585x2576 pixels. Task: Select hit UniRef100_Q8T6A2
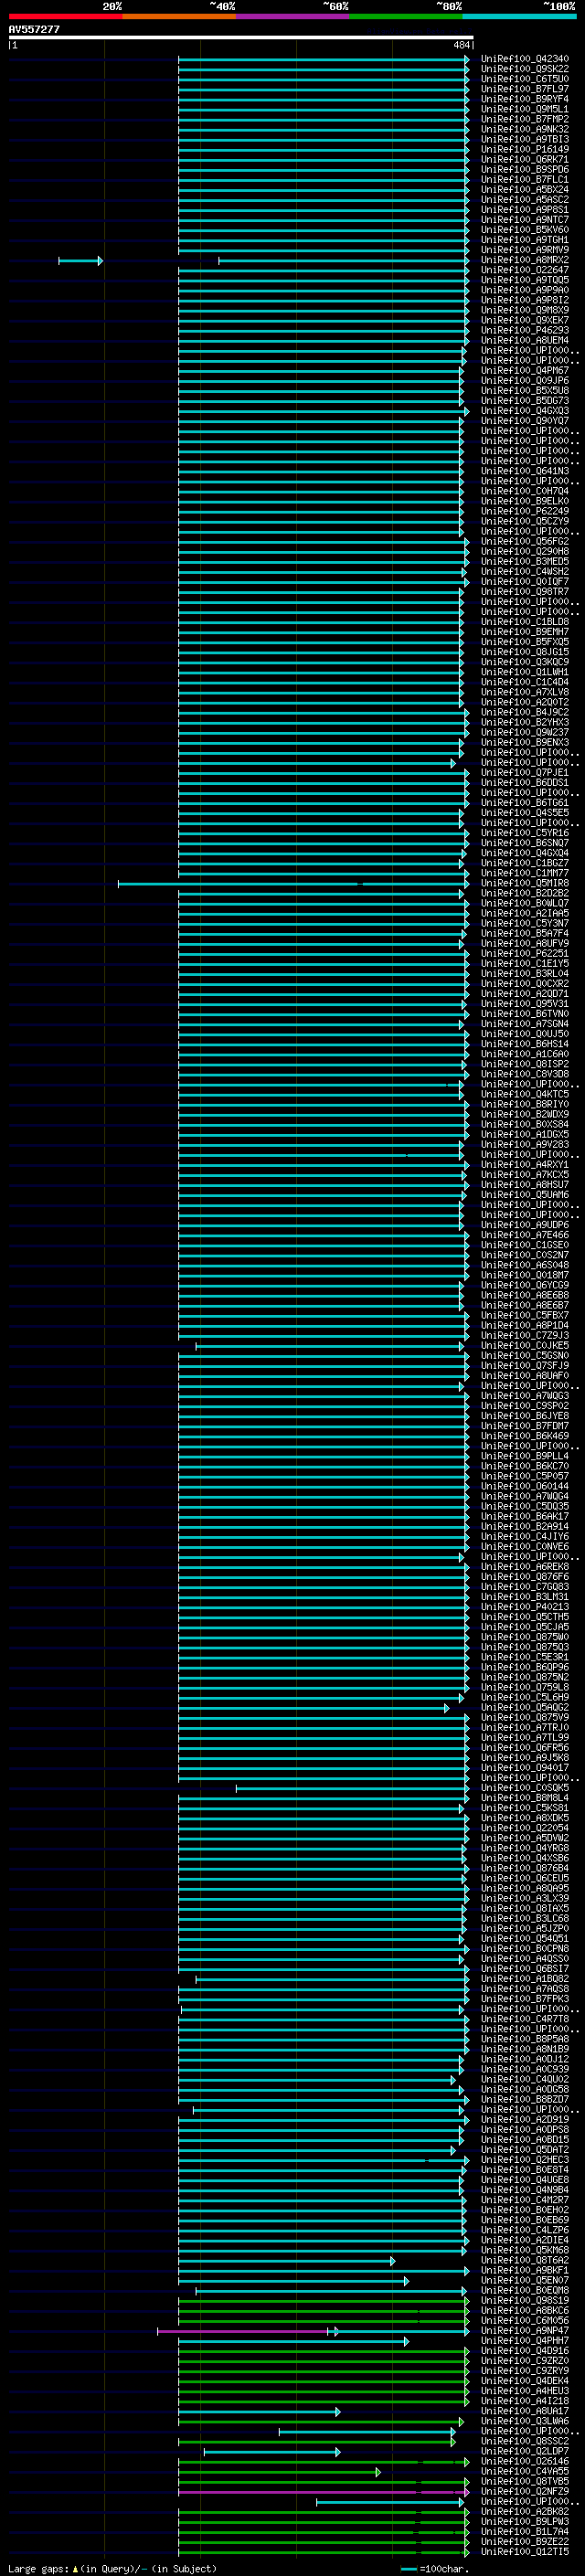(524, 2261)
